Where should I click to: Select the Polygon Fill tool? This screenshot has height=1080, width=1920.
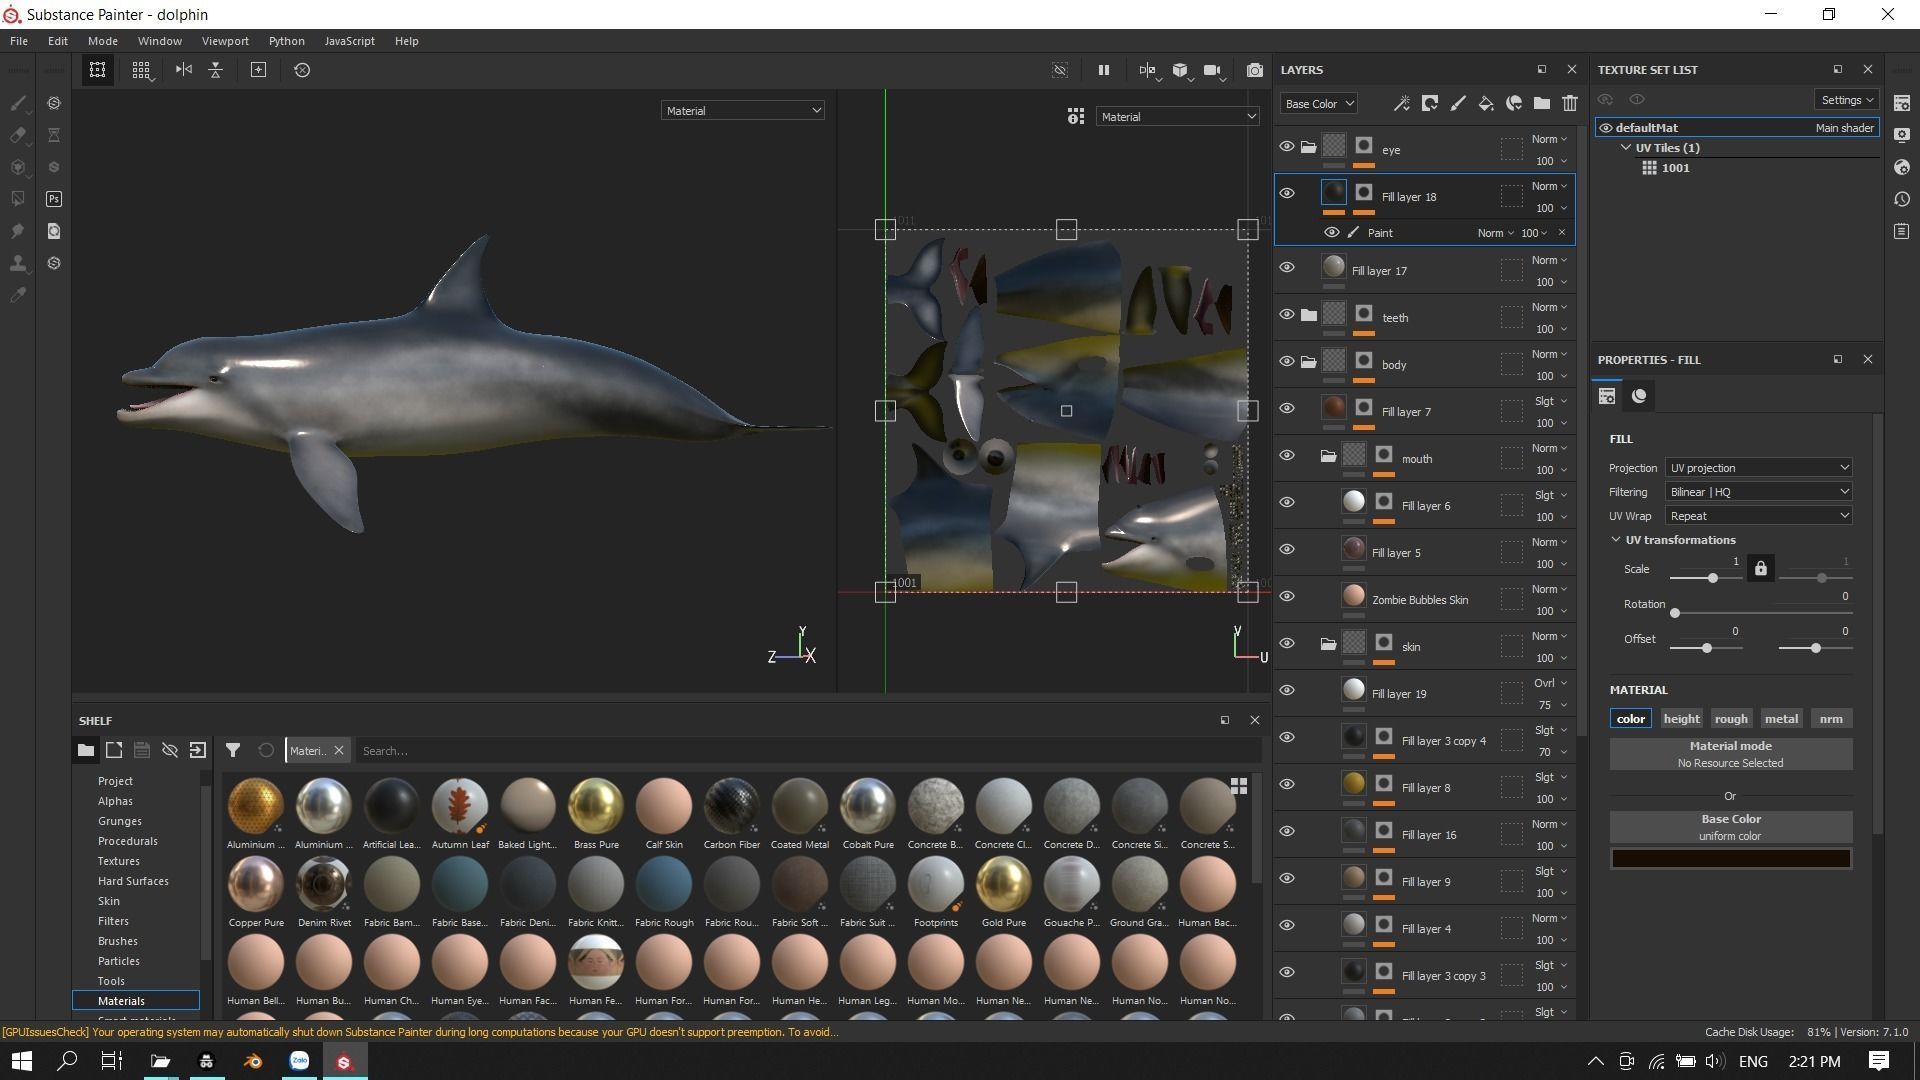(18, 199)
